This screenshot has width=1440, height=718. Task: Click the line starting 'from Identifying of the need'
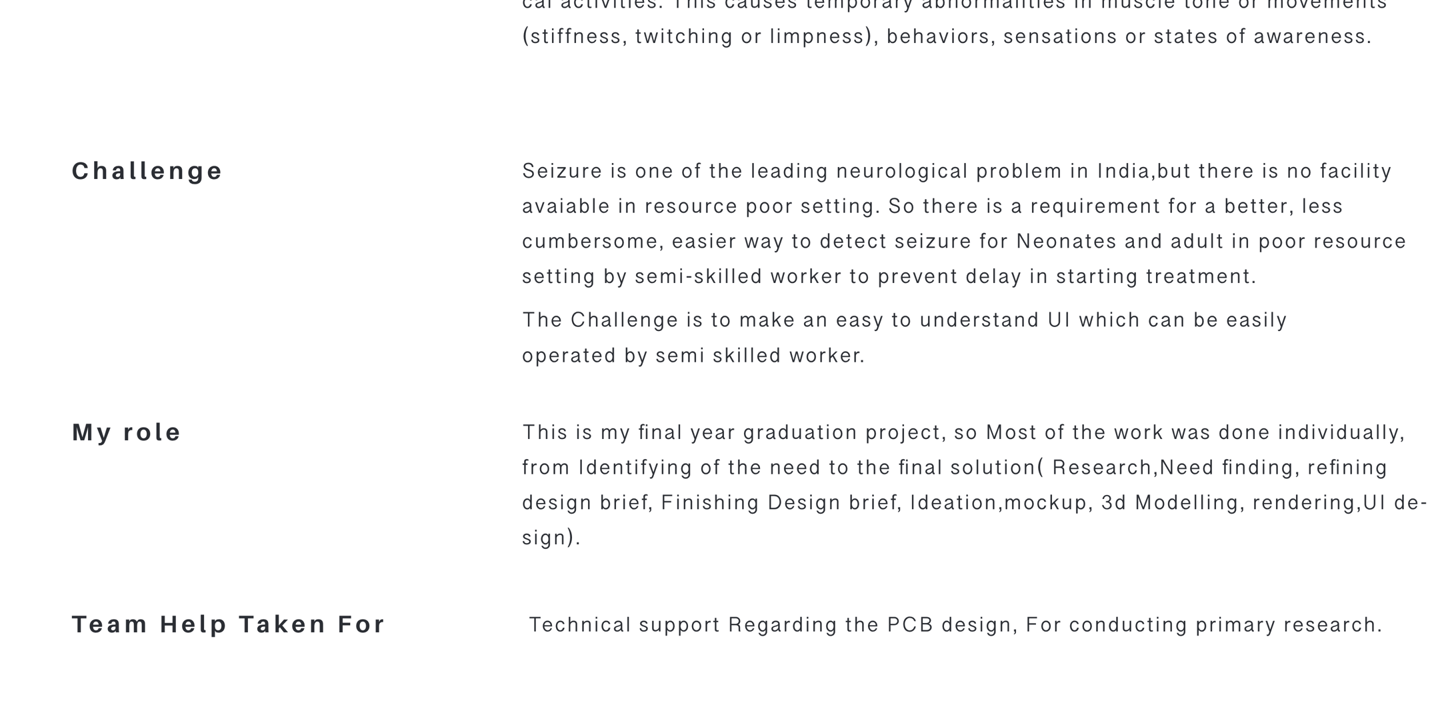pos(954,467)
